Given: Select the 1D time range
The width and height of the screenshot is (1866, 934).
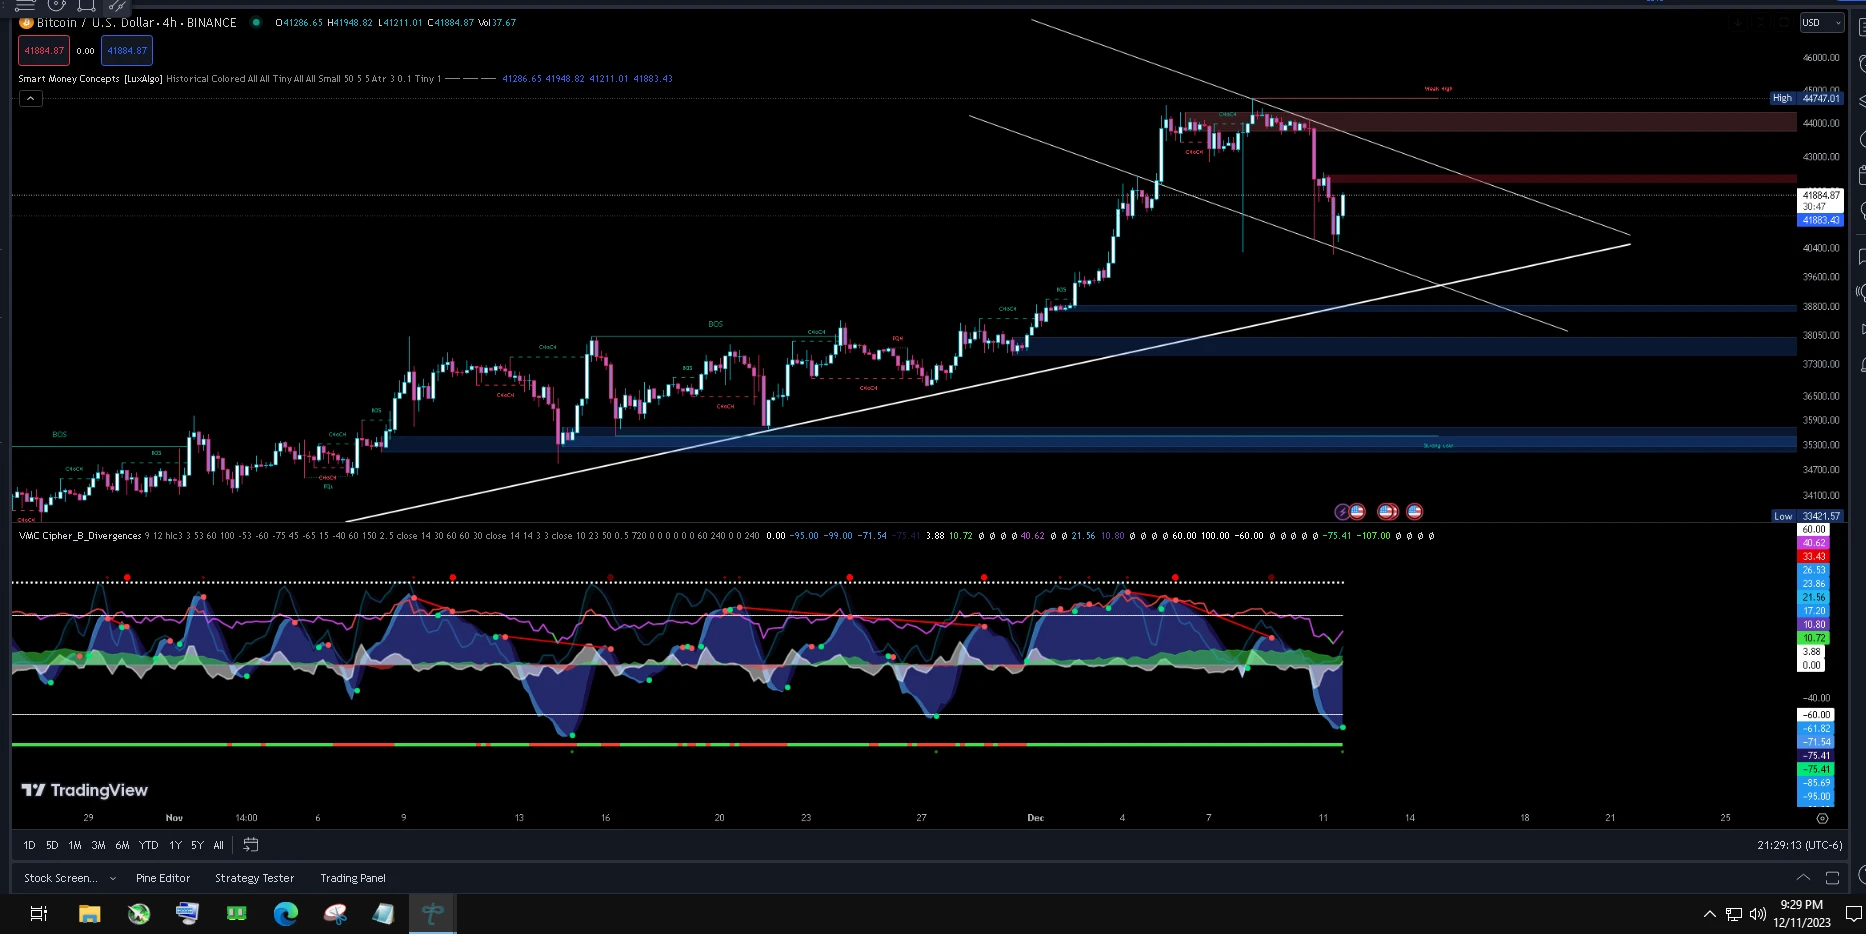Looking at the screenshot, I should tap(29, 845).
